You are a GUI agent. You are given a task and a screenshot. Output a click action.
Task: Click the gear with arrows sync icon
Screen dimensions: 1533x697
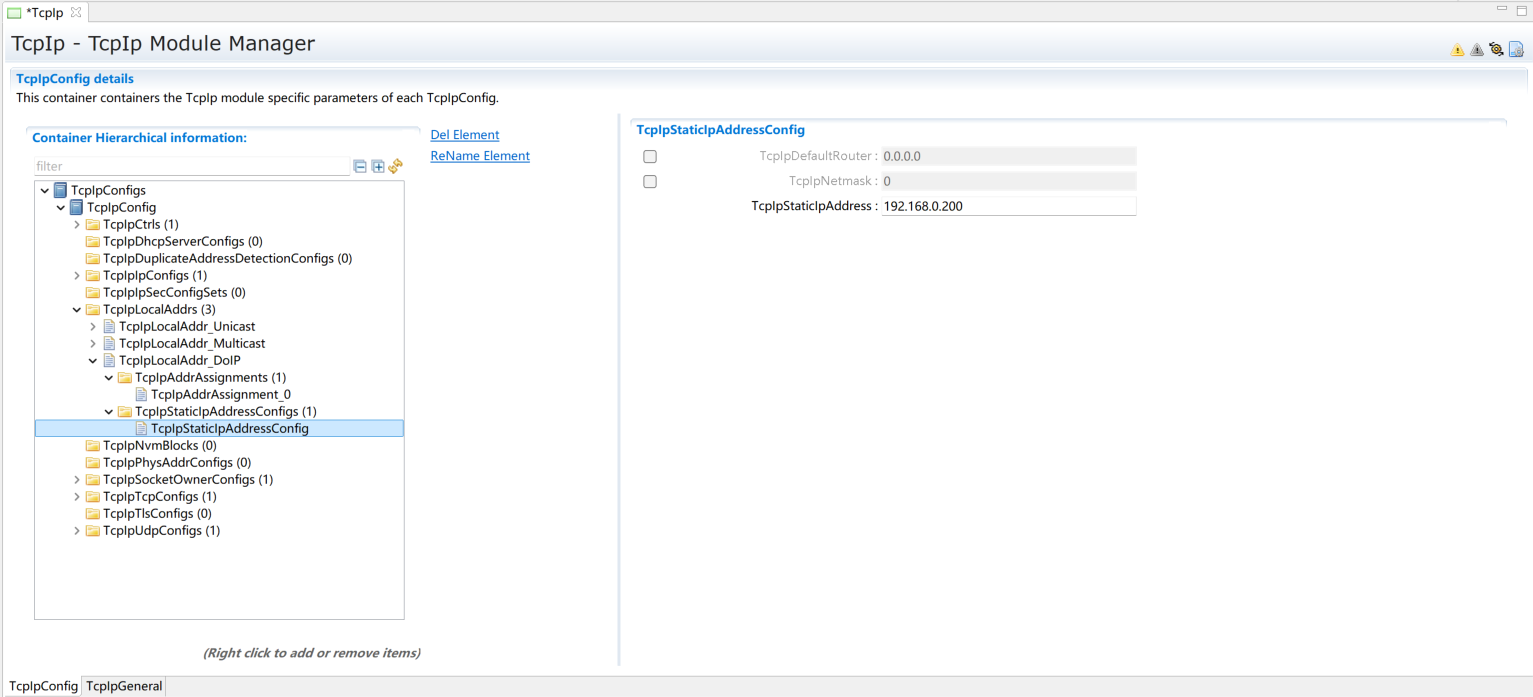tap(1496, 49)
